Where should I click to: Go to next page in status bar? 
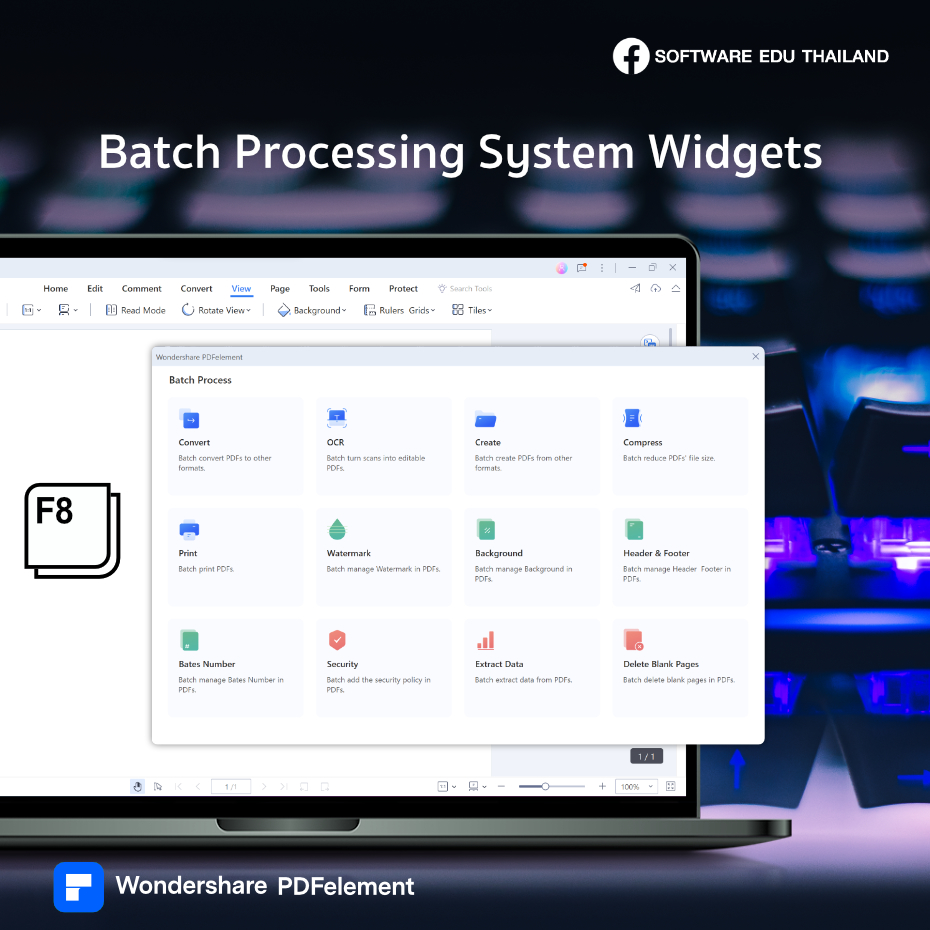click(x=264, y=786)
